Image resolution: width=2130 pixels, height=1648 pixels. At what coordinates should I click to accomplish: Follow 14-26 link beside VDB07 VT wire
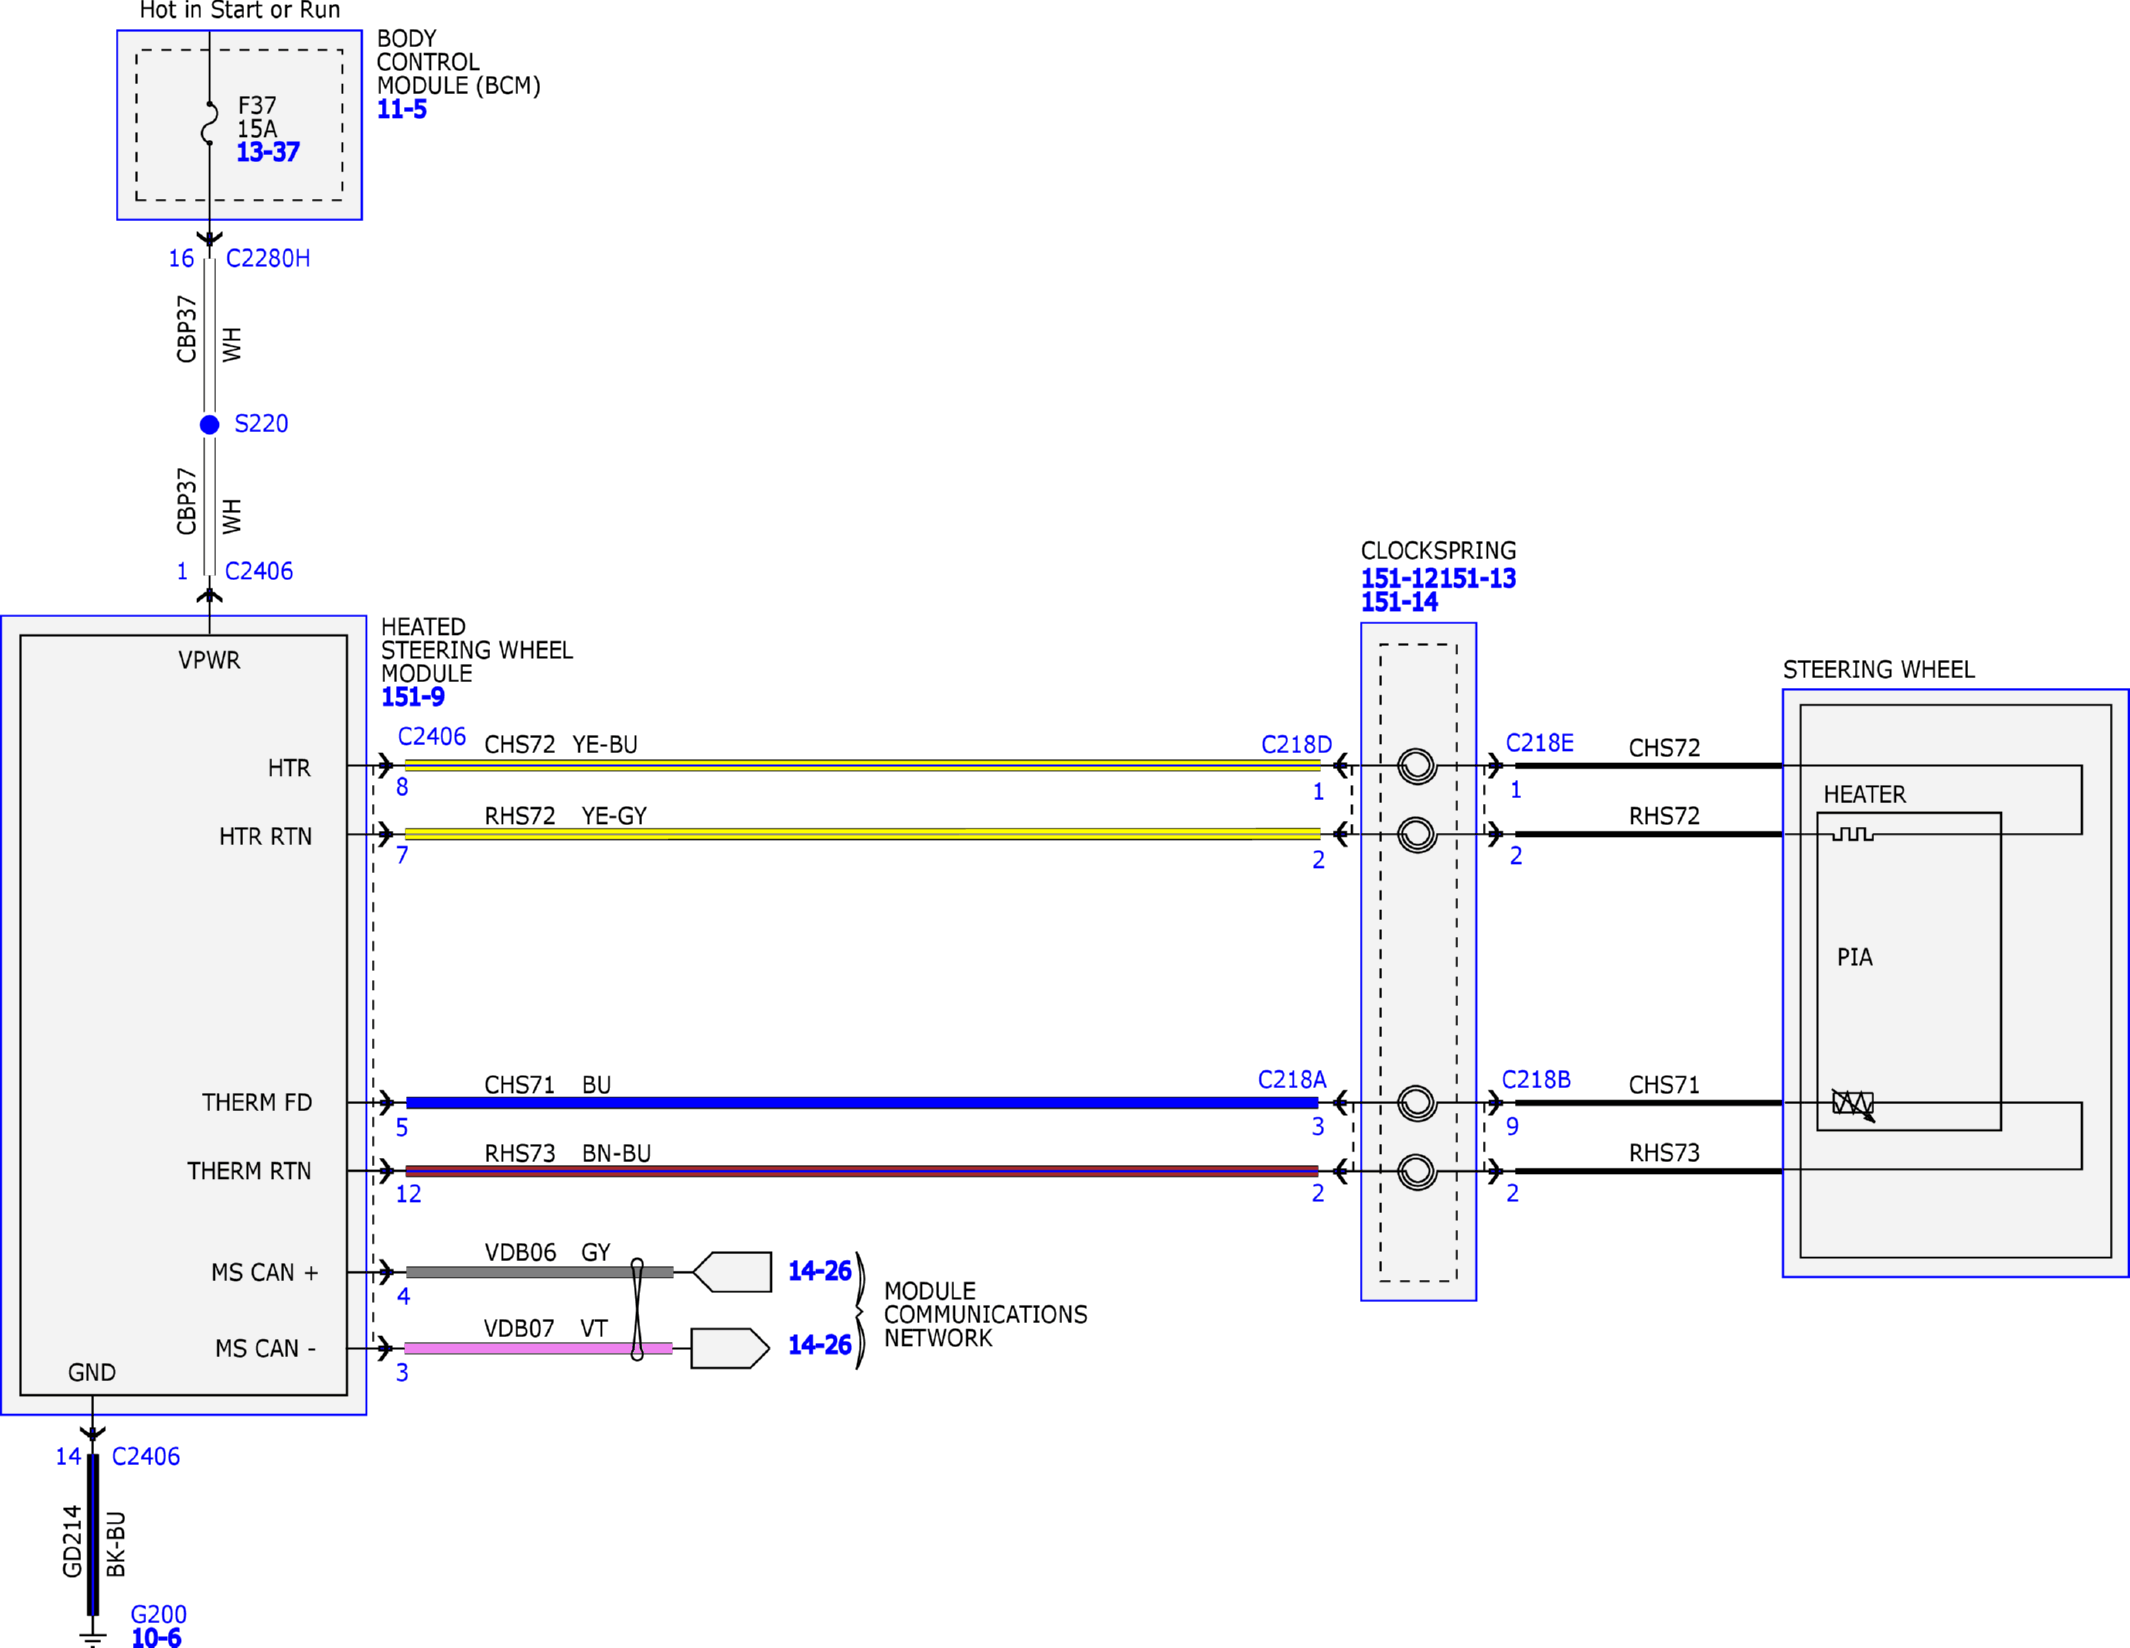point(819,1345)
